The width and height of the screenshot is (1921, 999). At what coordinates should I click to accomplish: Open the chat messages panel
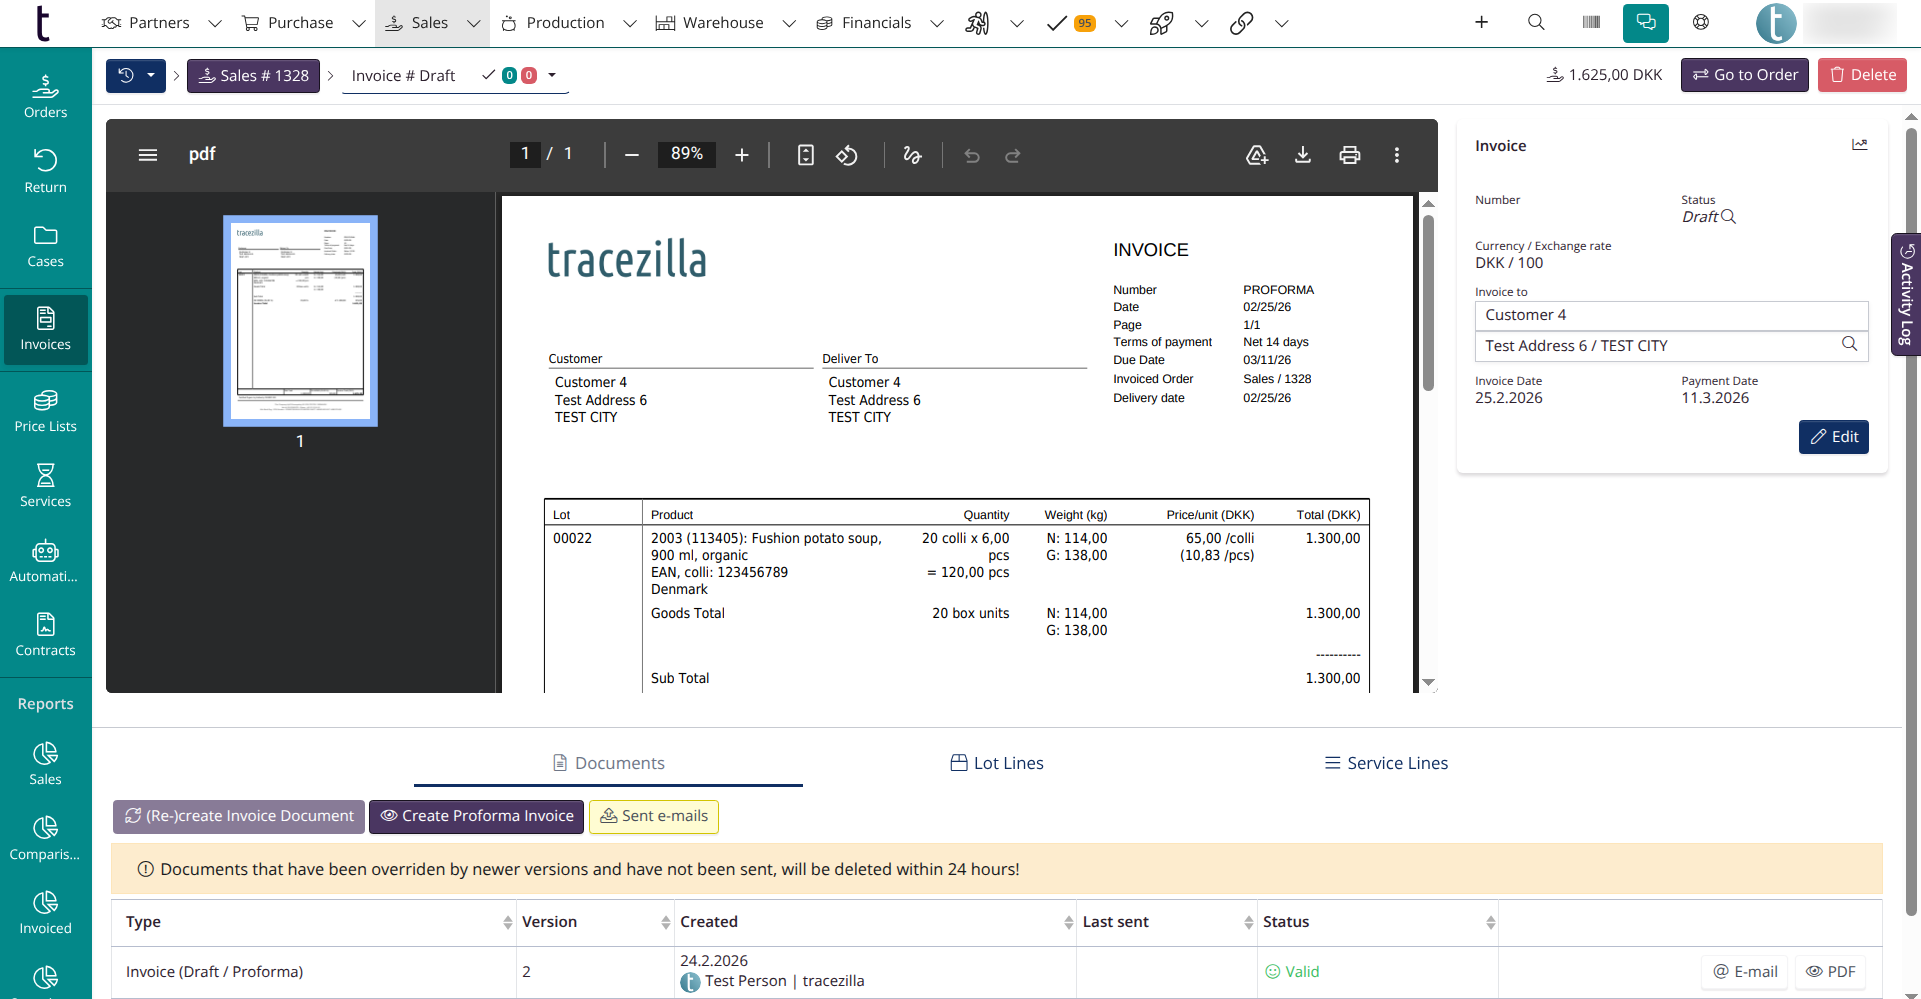[1645, 22]
